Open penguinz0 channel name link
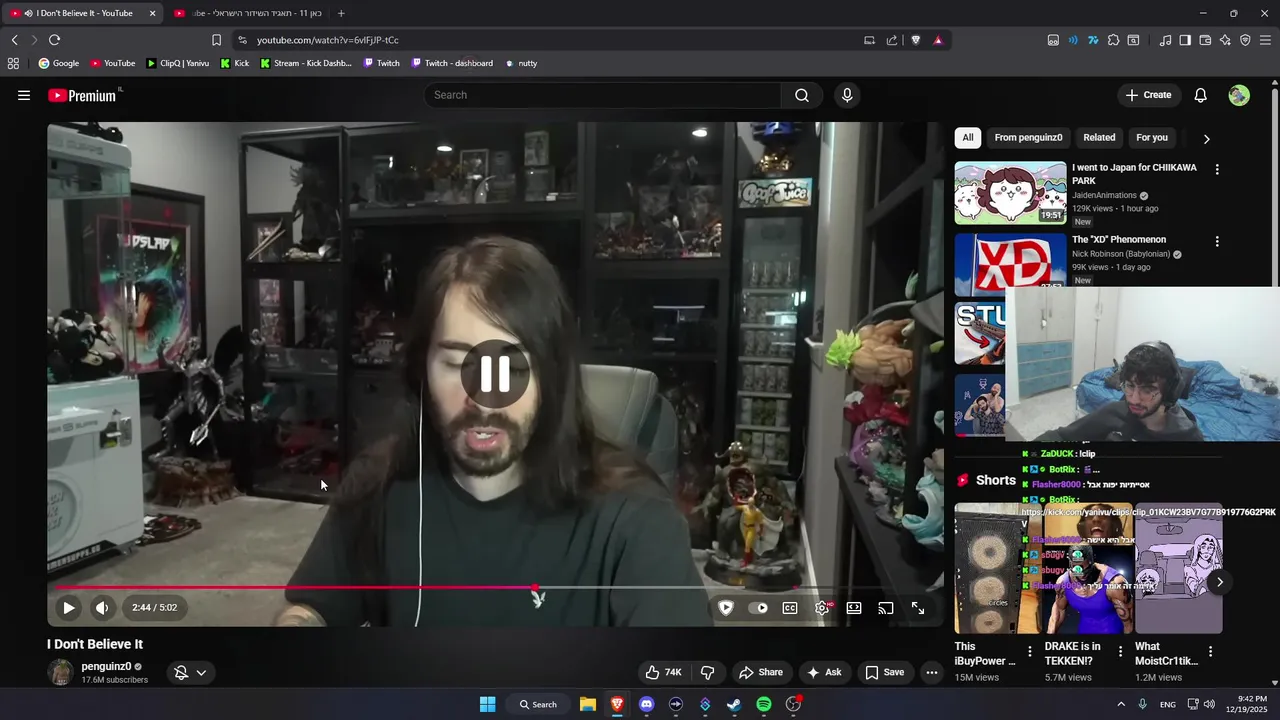Image resolution: width=1280 pixels, height=720 pixels. [106, 666]
